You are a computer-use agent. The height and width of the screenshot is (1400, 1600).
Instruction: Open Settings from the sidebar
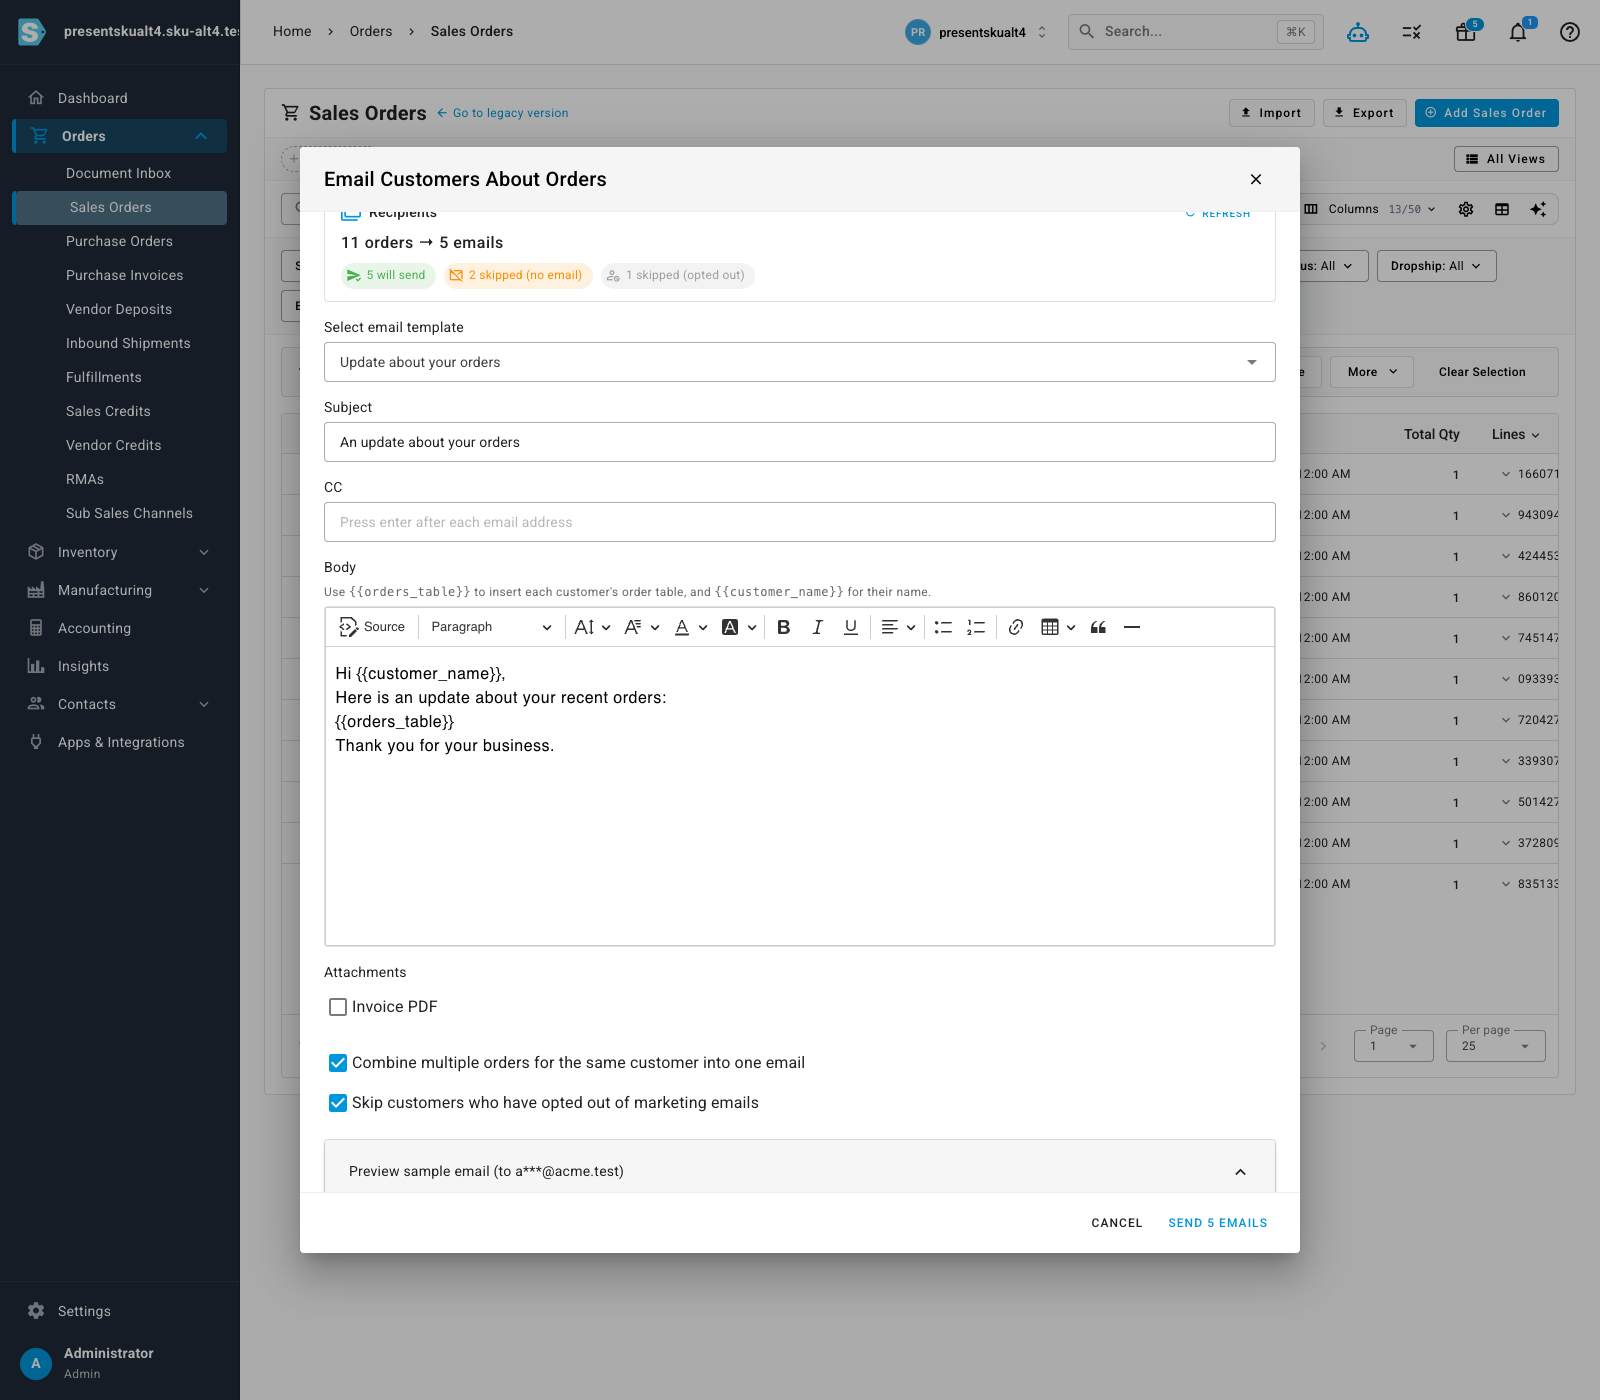coord(120,1311)
